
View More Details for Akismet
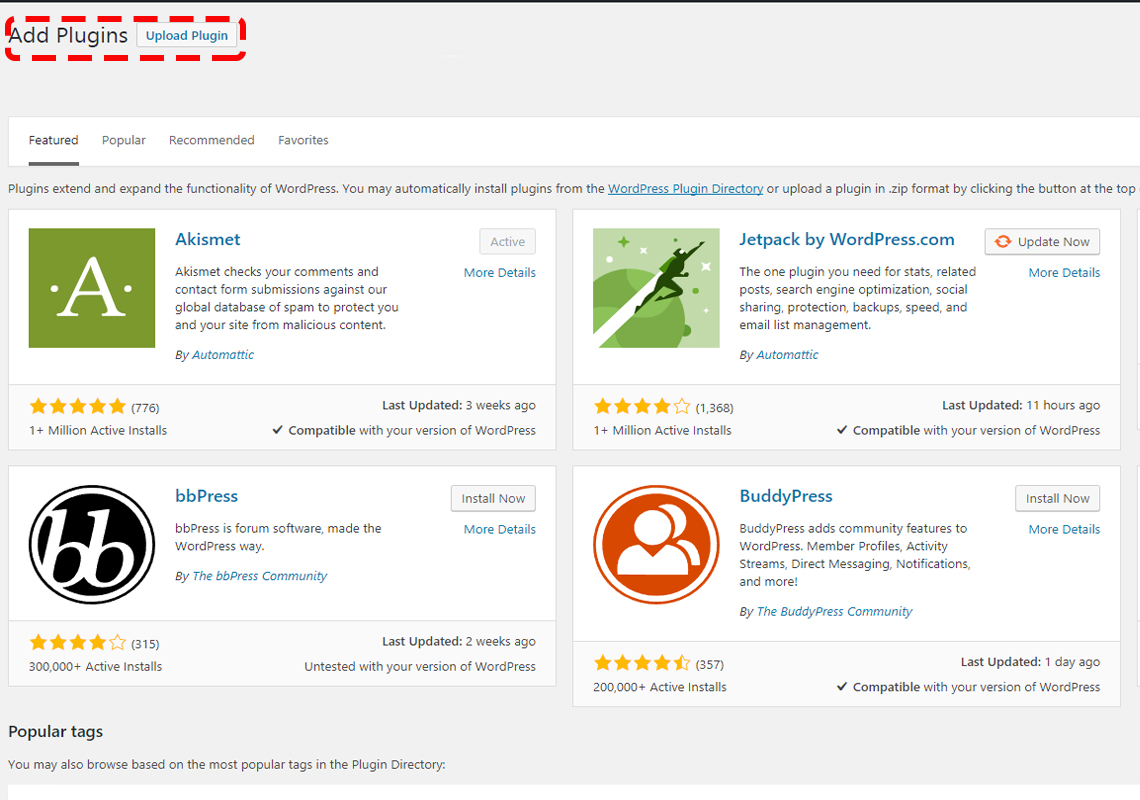pyautogui.click(x=499, y=273)
